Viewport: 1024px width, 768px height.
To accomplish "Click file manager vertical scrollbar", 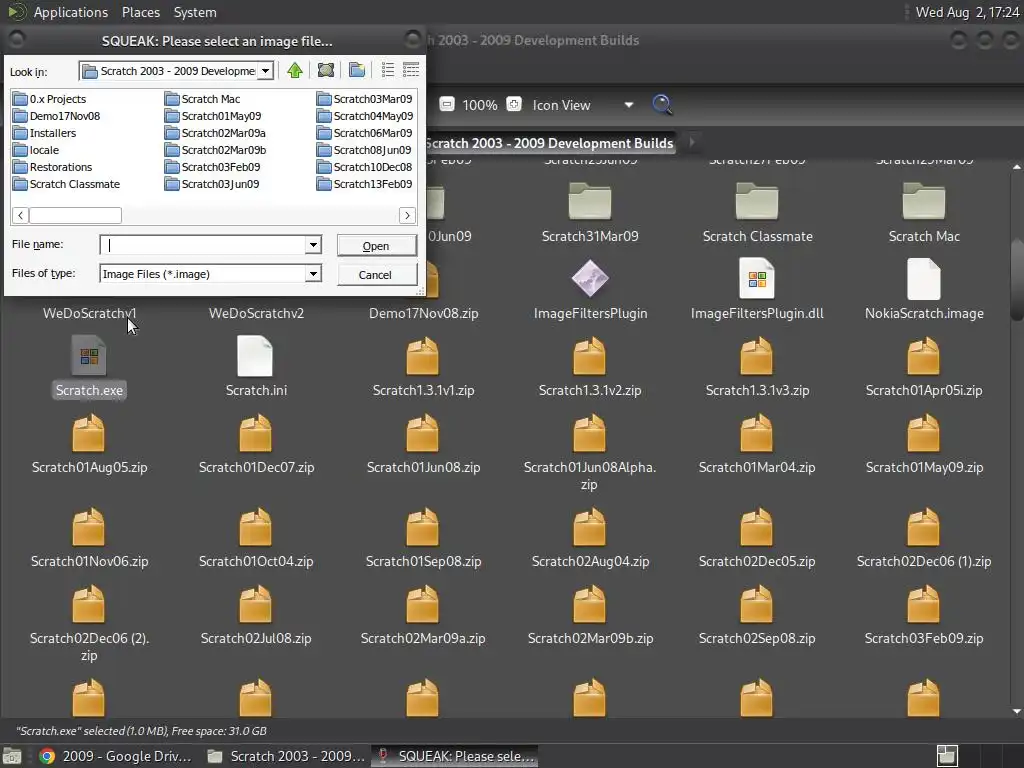I will tap(1017, 281).
